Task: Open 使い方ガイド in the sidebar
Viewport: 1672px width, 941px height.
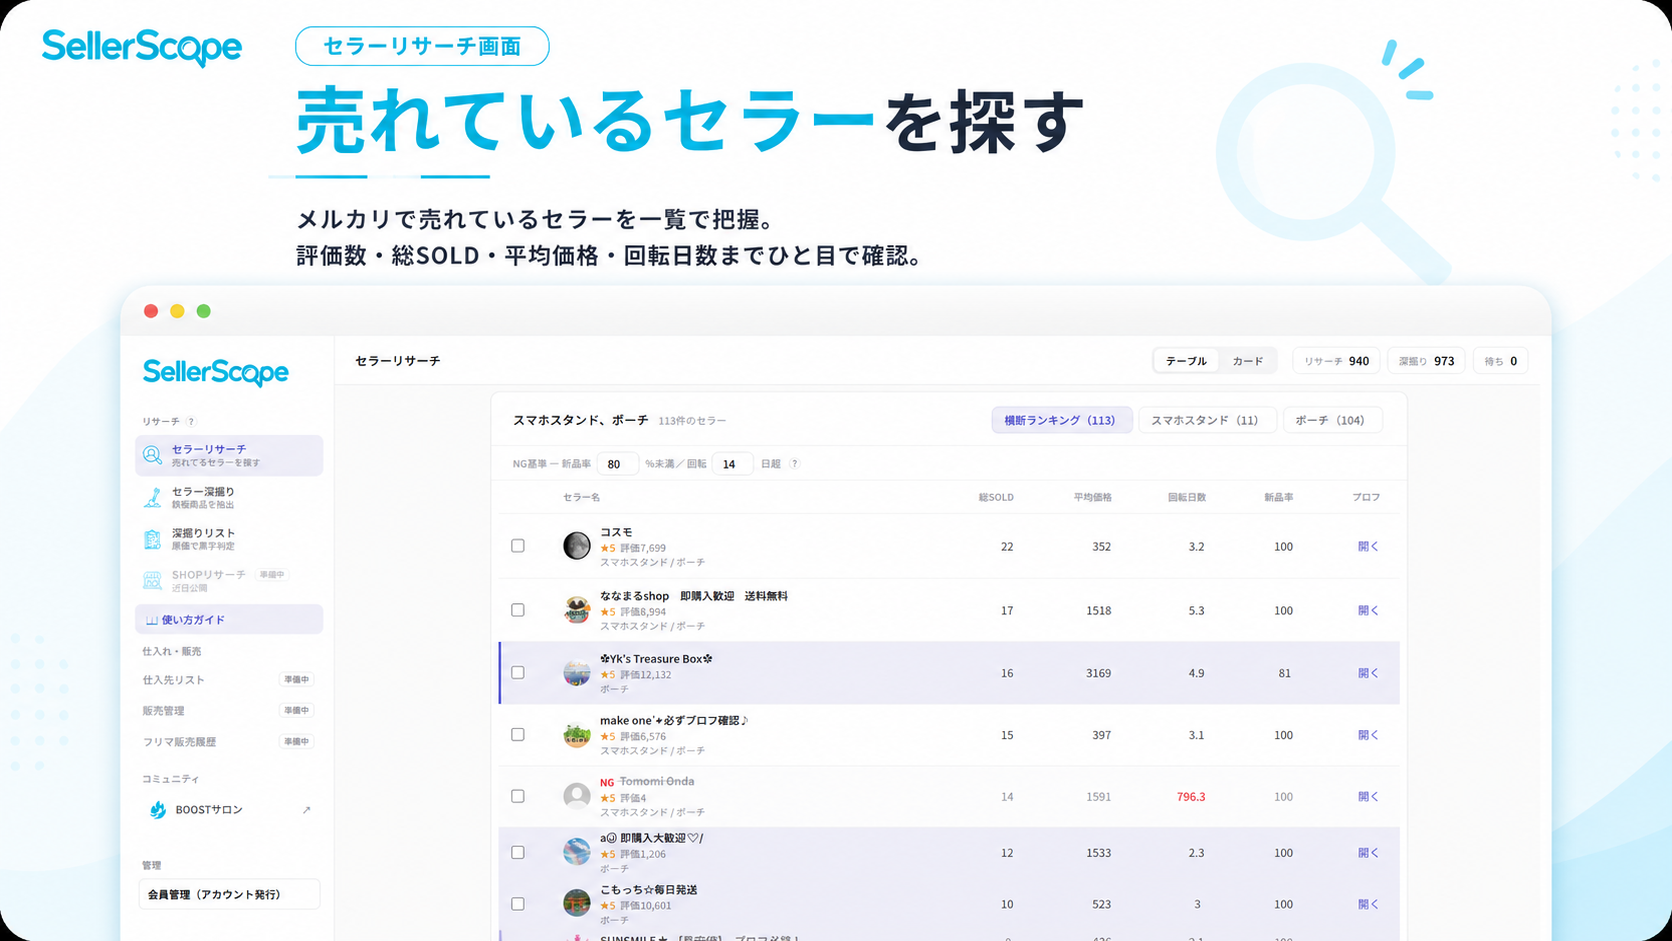Action: (x=229, y=620)
